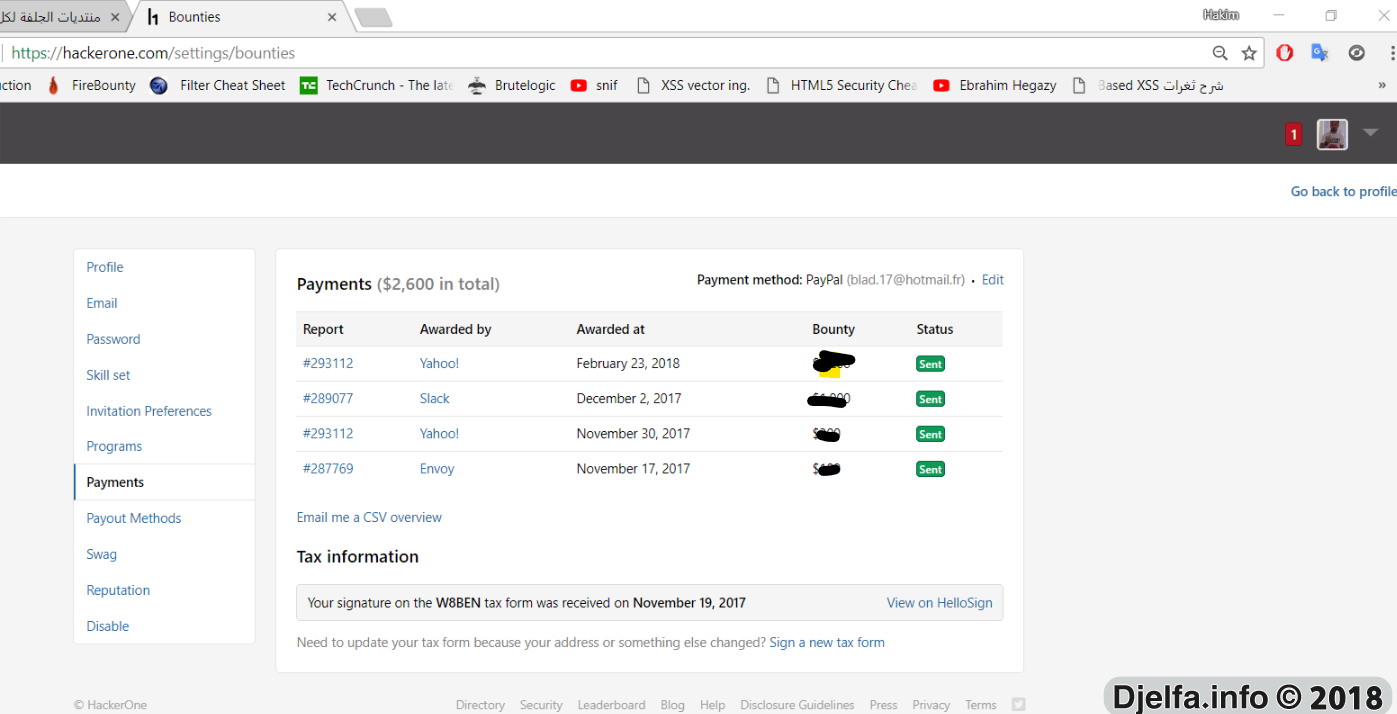This screenshot has height=714, width=1397.
Task: Open report #293112 from February 23, 2018
Action: click(328, 363)
